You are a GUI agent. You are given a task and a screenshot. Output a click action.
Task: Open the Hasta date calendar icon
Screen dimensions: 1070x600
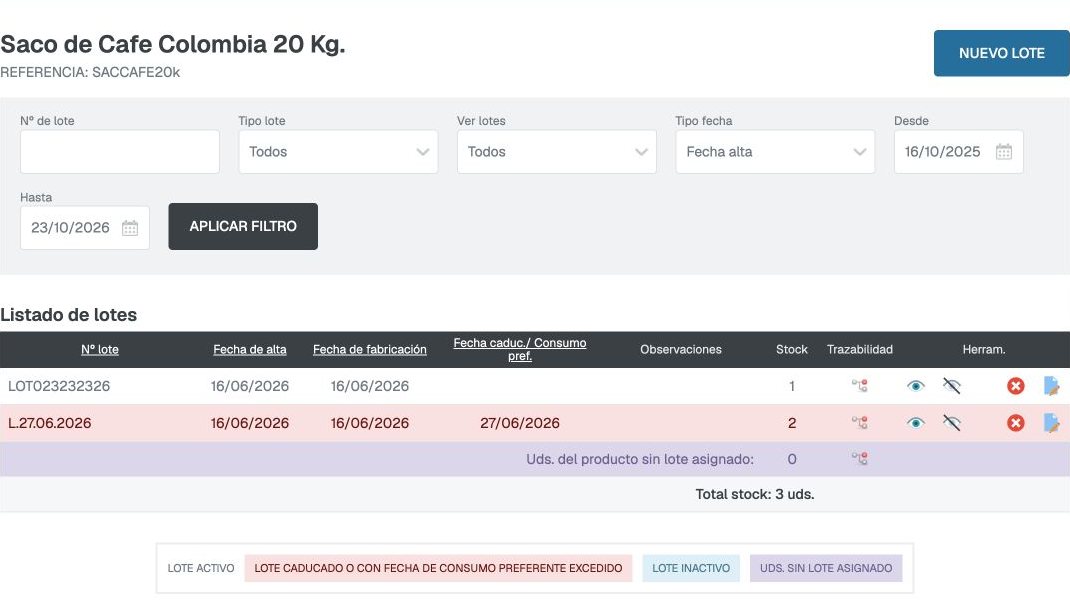130,227
